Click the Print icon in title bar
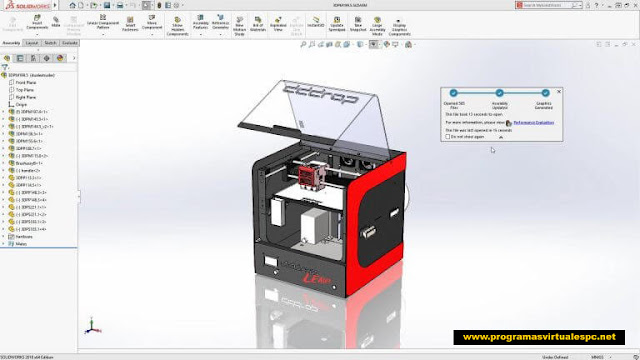This screenshot has height=360, width=640. pos(120,5)
